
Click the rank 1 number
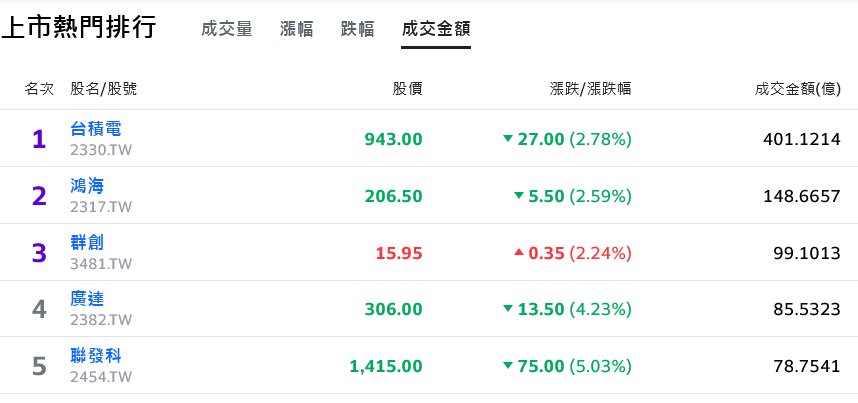click(x=38, y=140)
